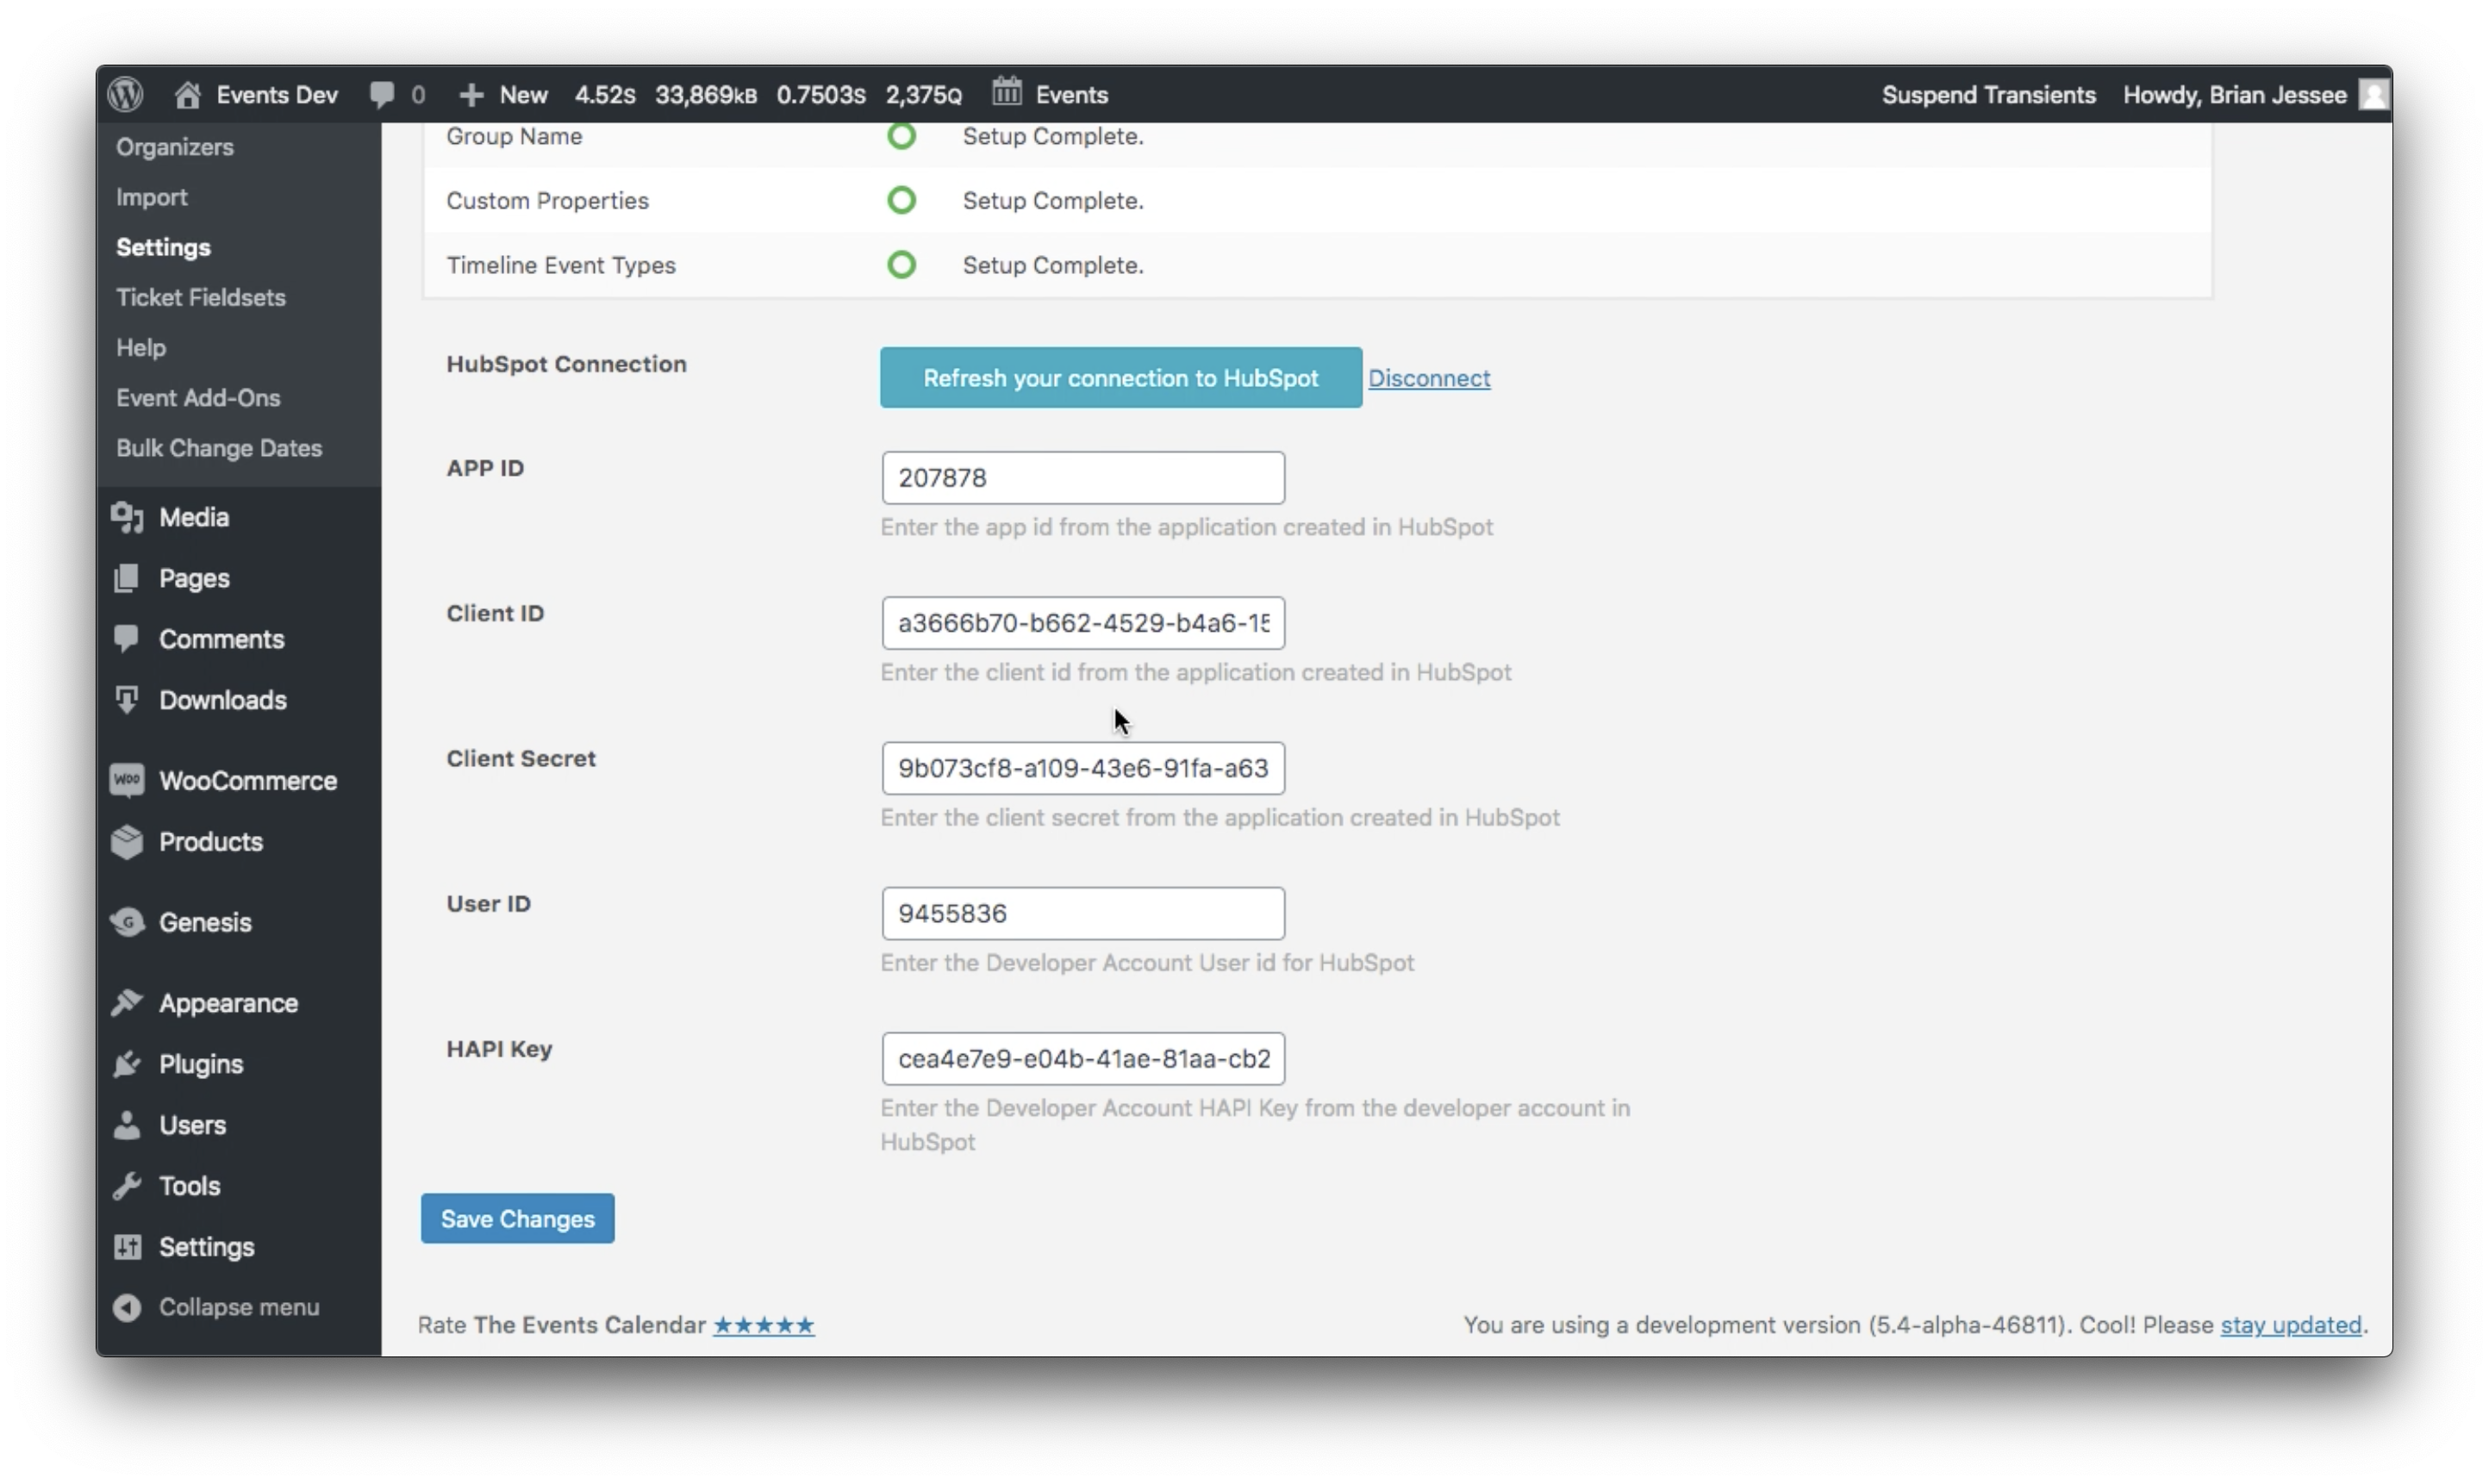Click the Custom Properties green status circle
2489x1484 pixels.
click(902, 200)
